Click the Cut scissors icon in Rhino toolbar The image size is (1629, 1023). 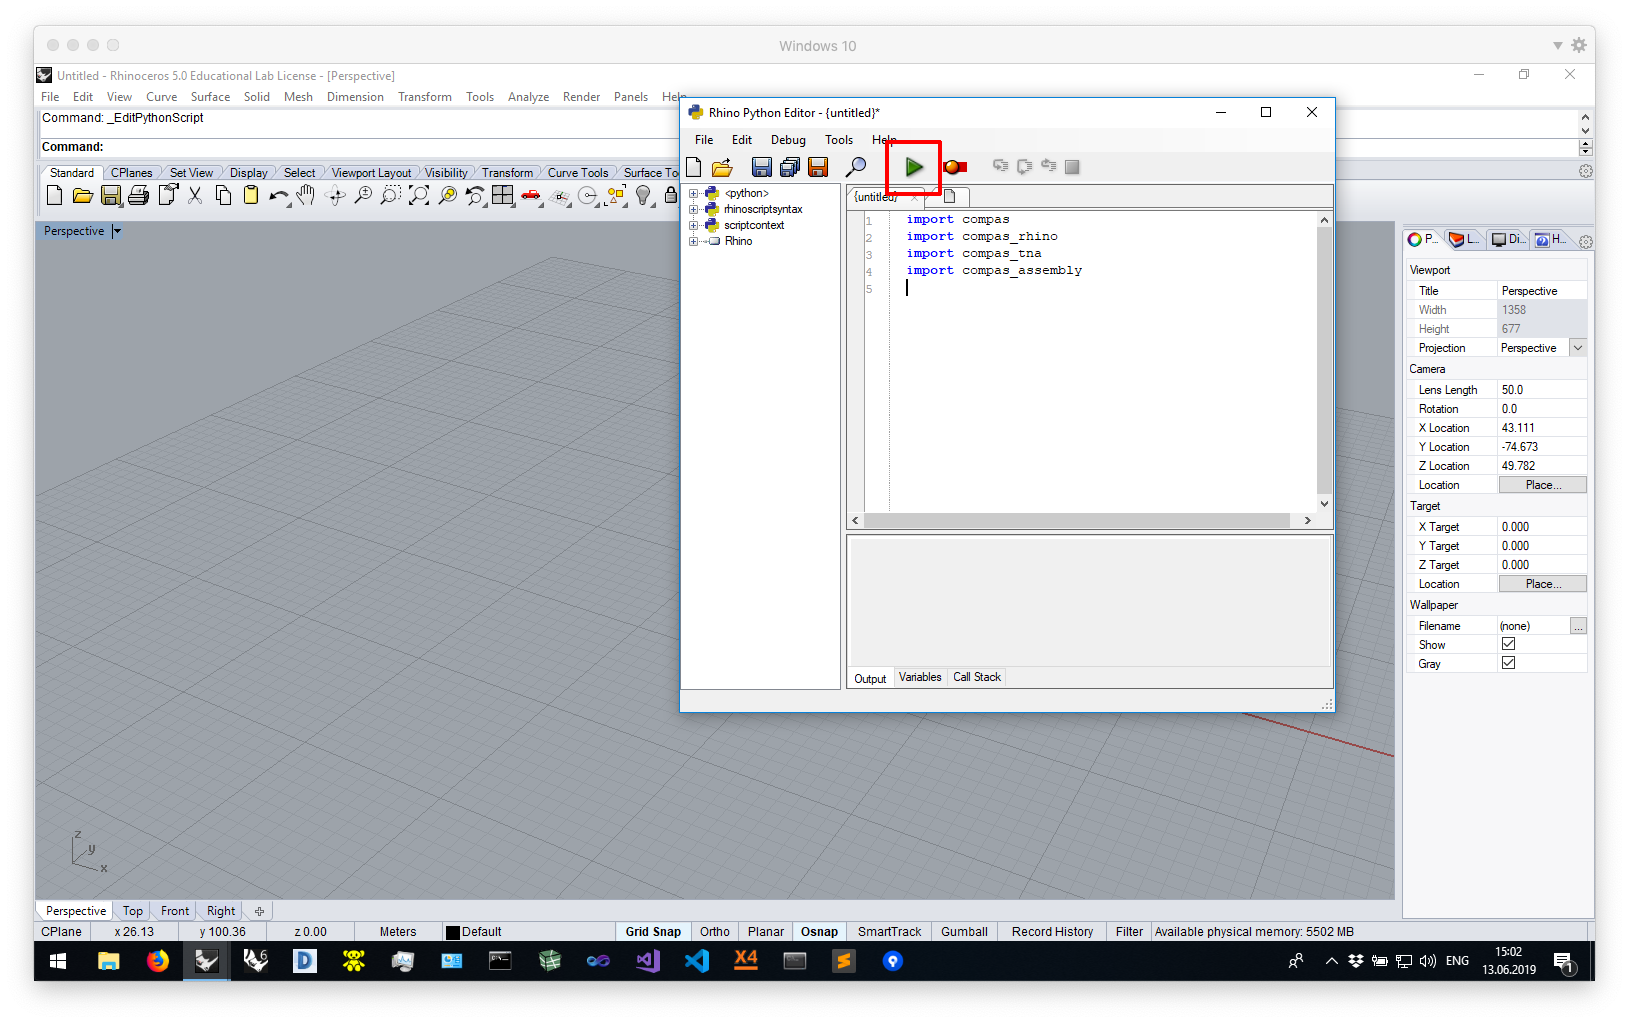[195, 195]
